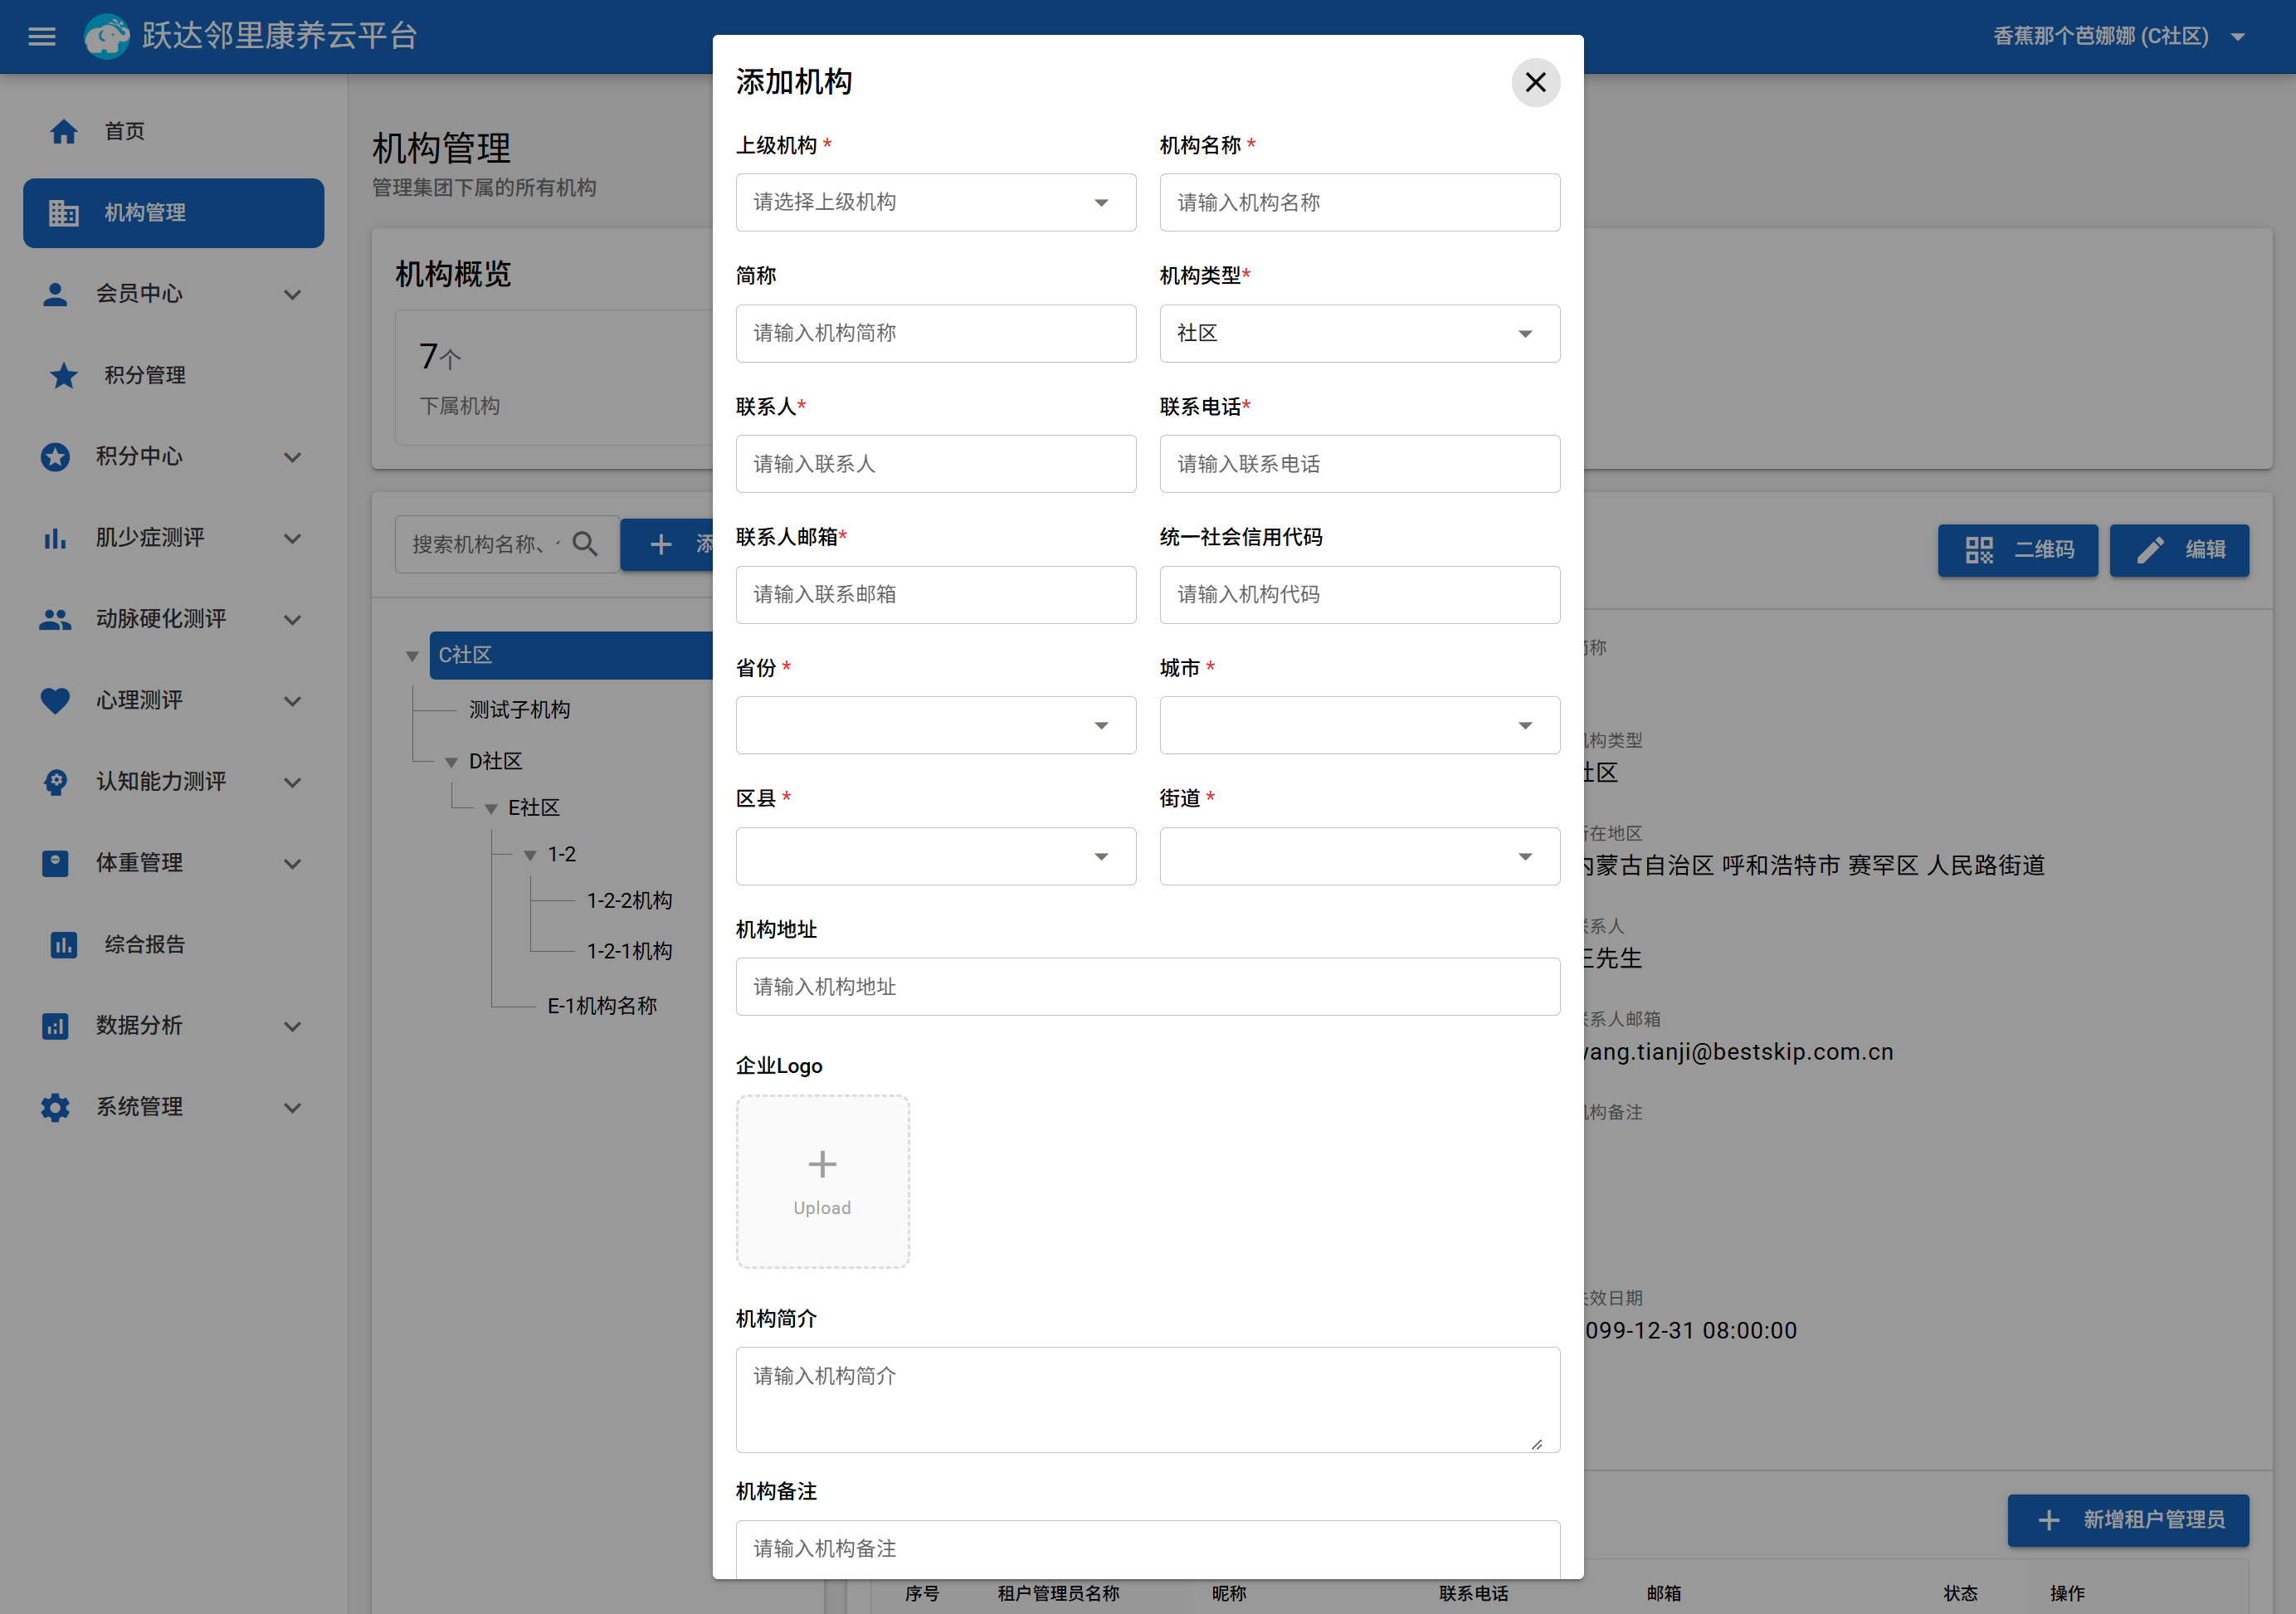Click the 编辑 button
The width and height of the screenshot is (2296, 1614).
pyautogui.click(x=2180, y=550)
